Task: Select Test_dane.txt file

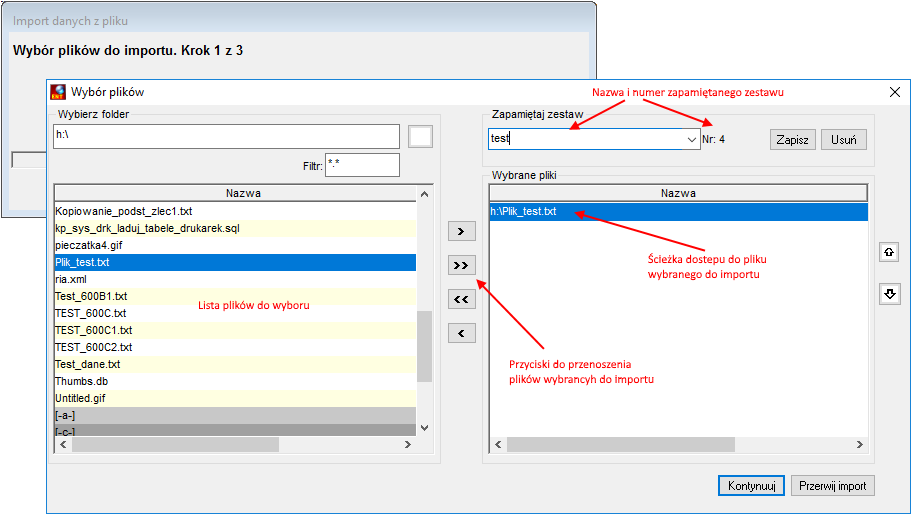Action: point(235,364)
